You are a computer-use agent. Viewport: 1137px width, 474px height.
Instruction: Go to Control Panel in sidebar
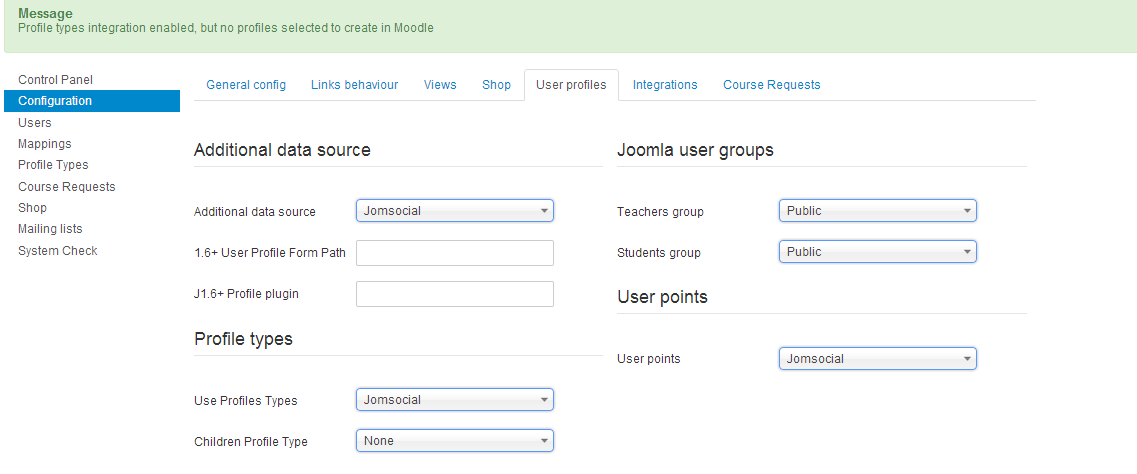pos(55,79)
